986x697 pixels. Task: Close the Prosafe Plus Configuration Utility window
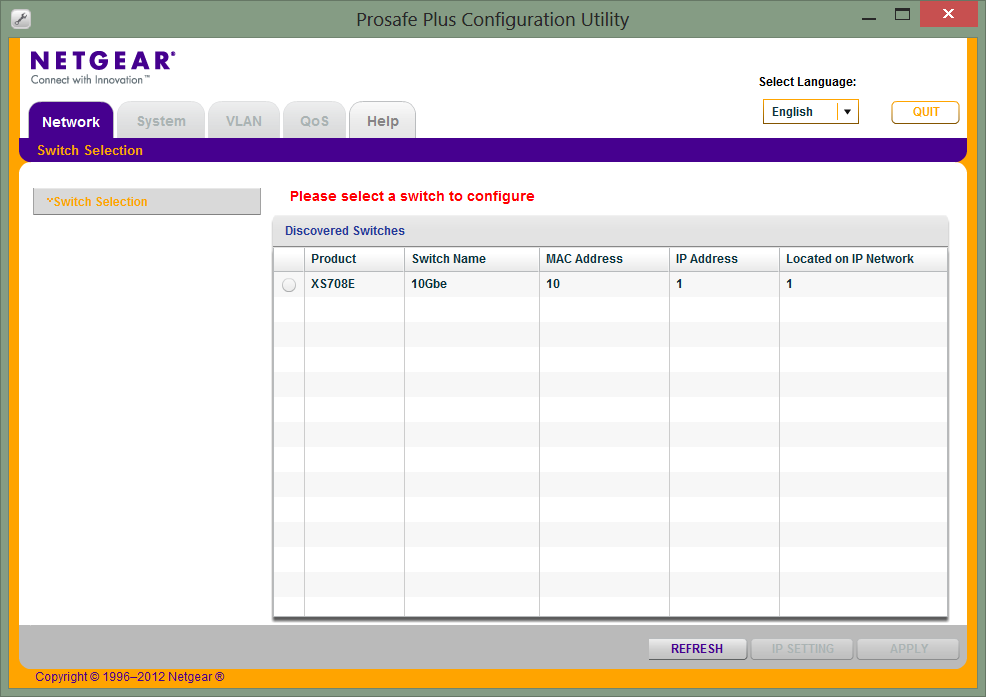coord(948,13)
